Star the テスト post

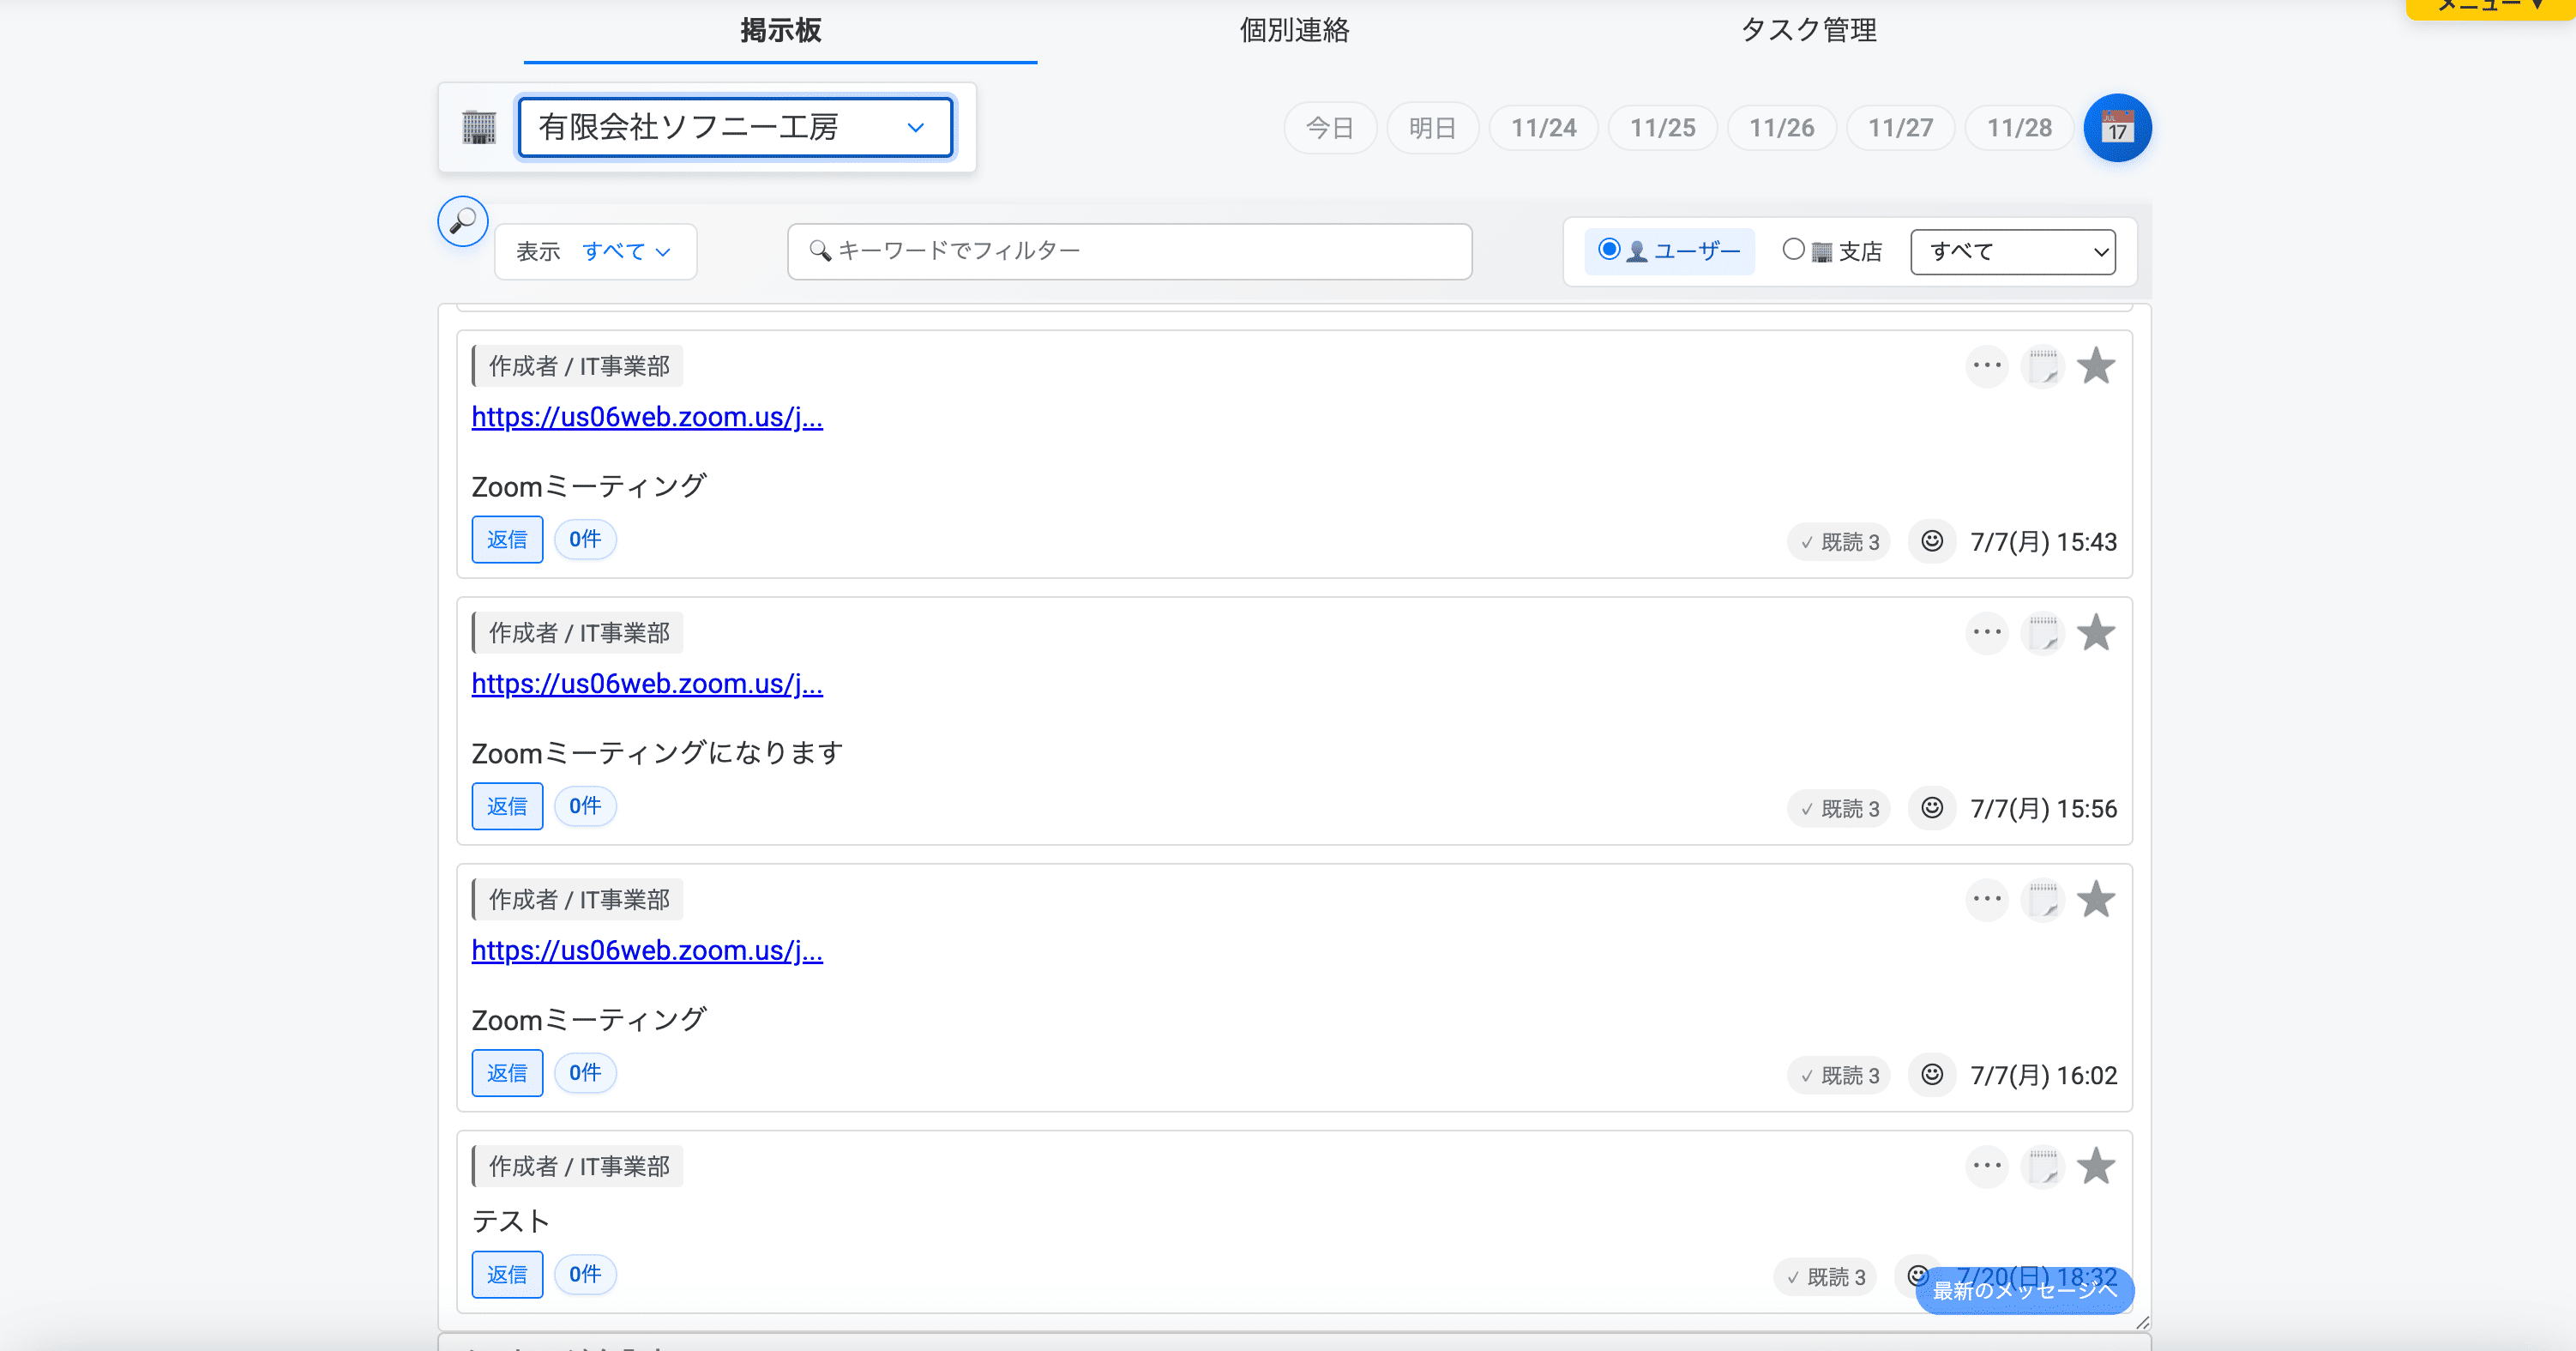tap(2095, 1166)
